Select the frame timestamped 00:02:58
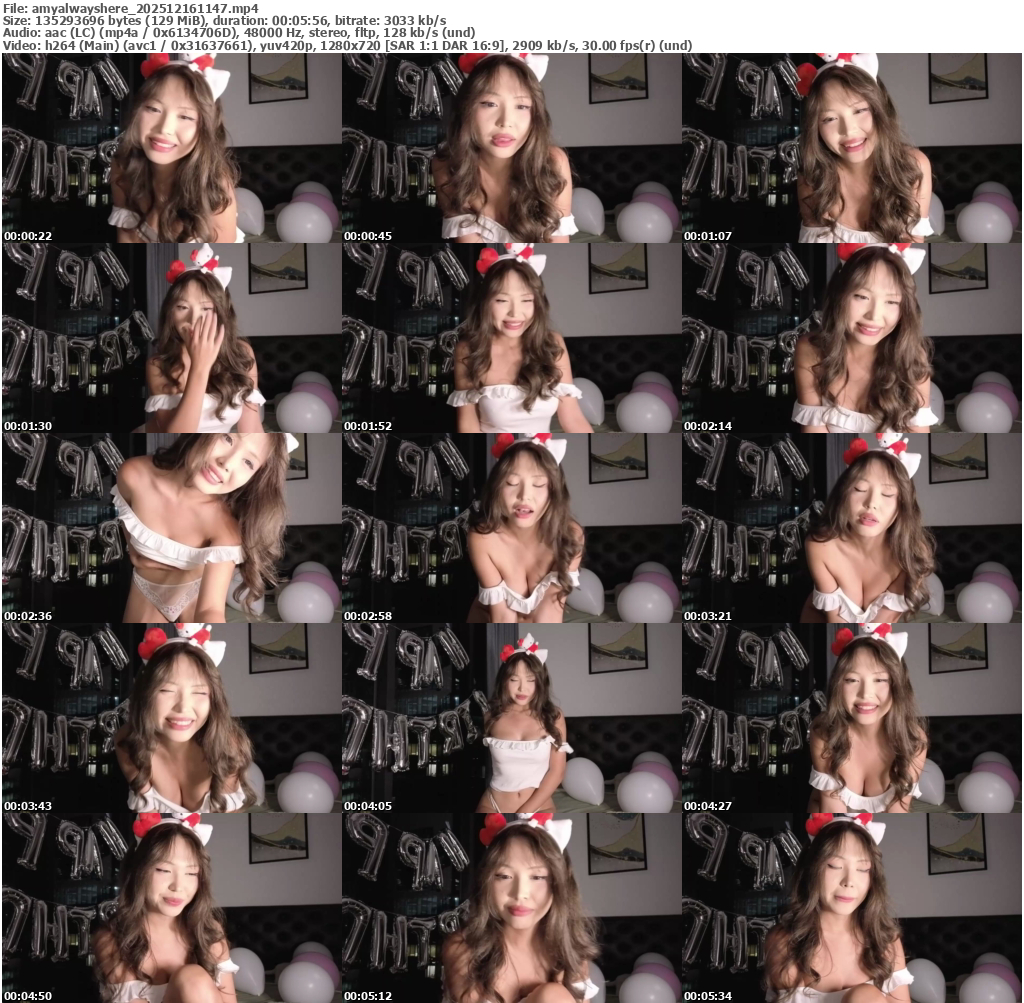Viewport: 1024px width, 1003px height. (511, 528)
